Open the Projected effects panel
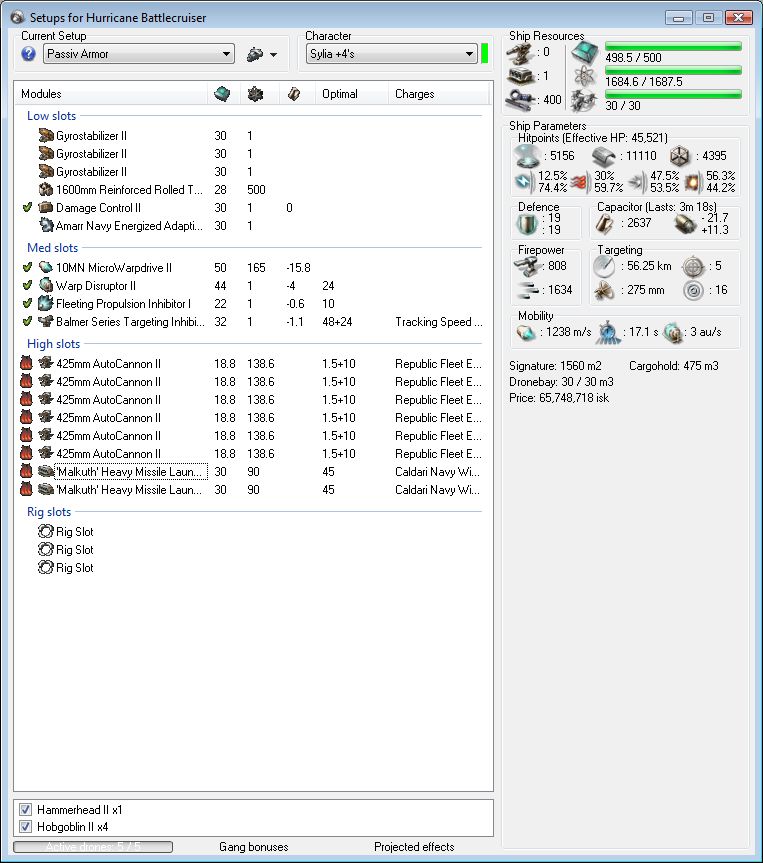Image resolution: width=763 pixels, height=863 pixels. tap(414, 846)
